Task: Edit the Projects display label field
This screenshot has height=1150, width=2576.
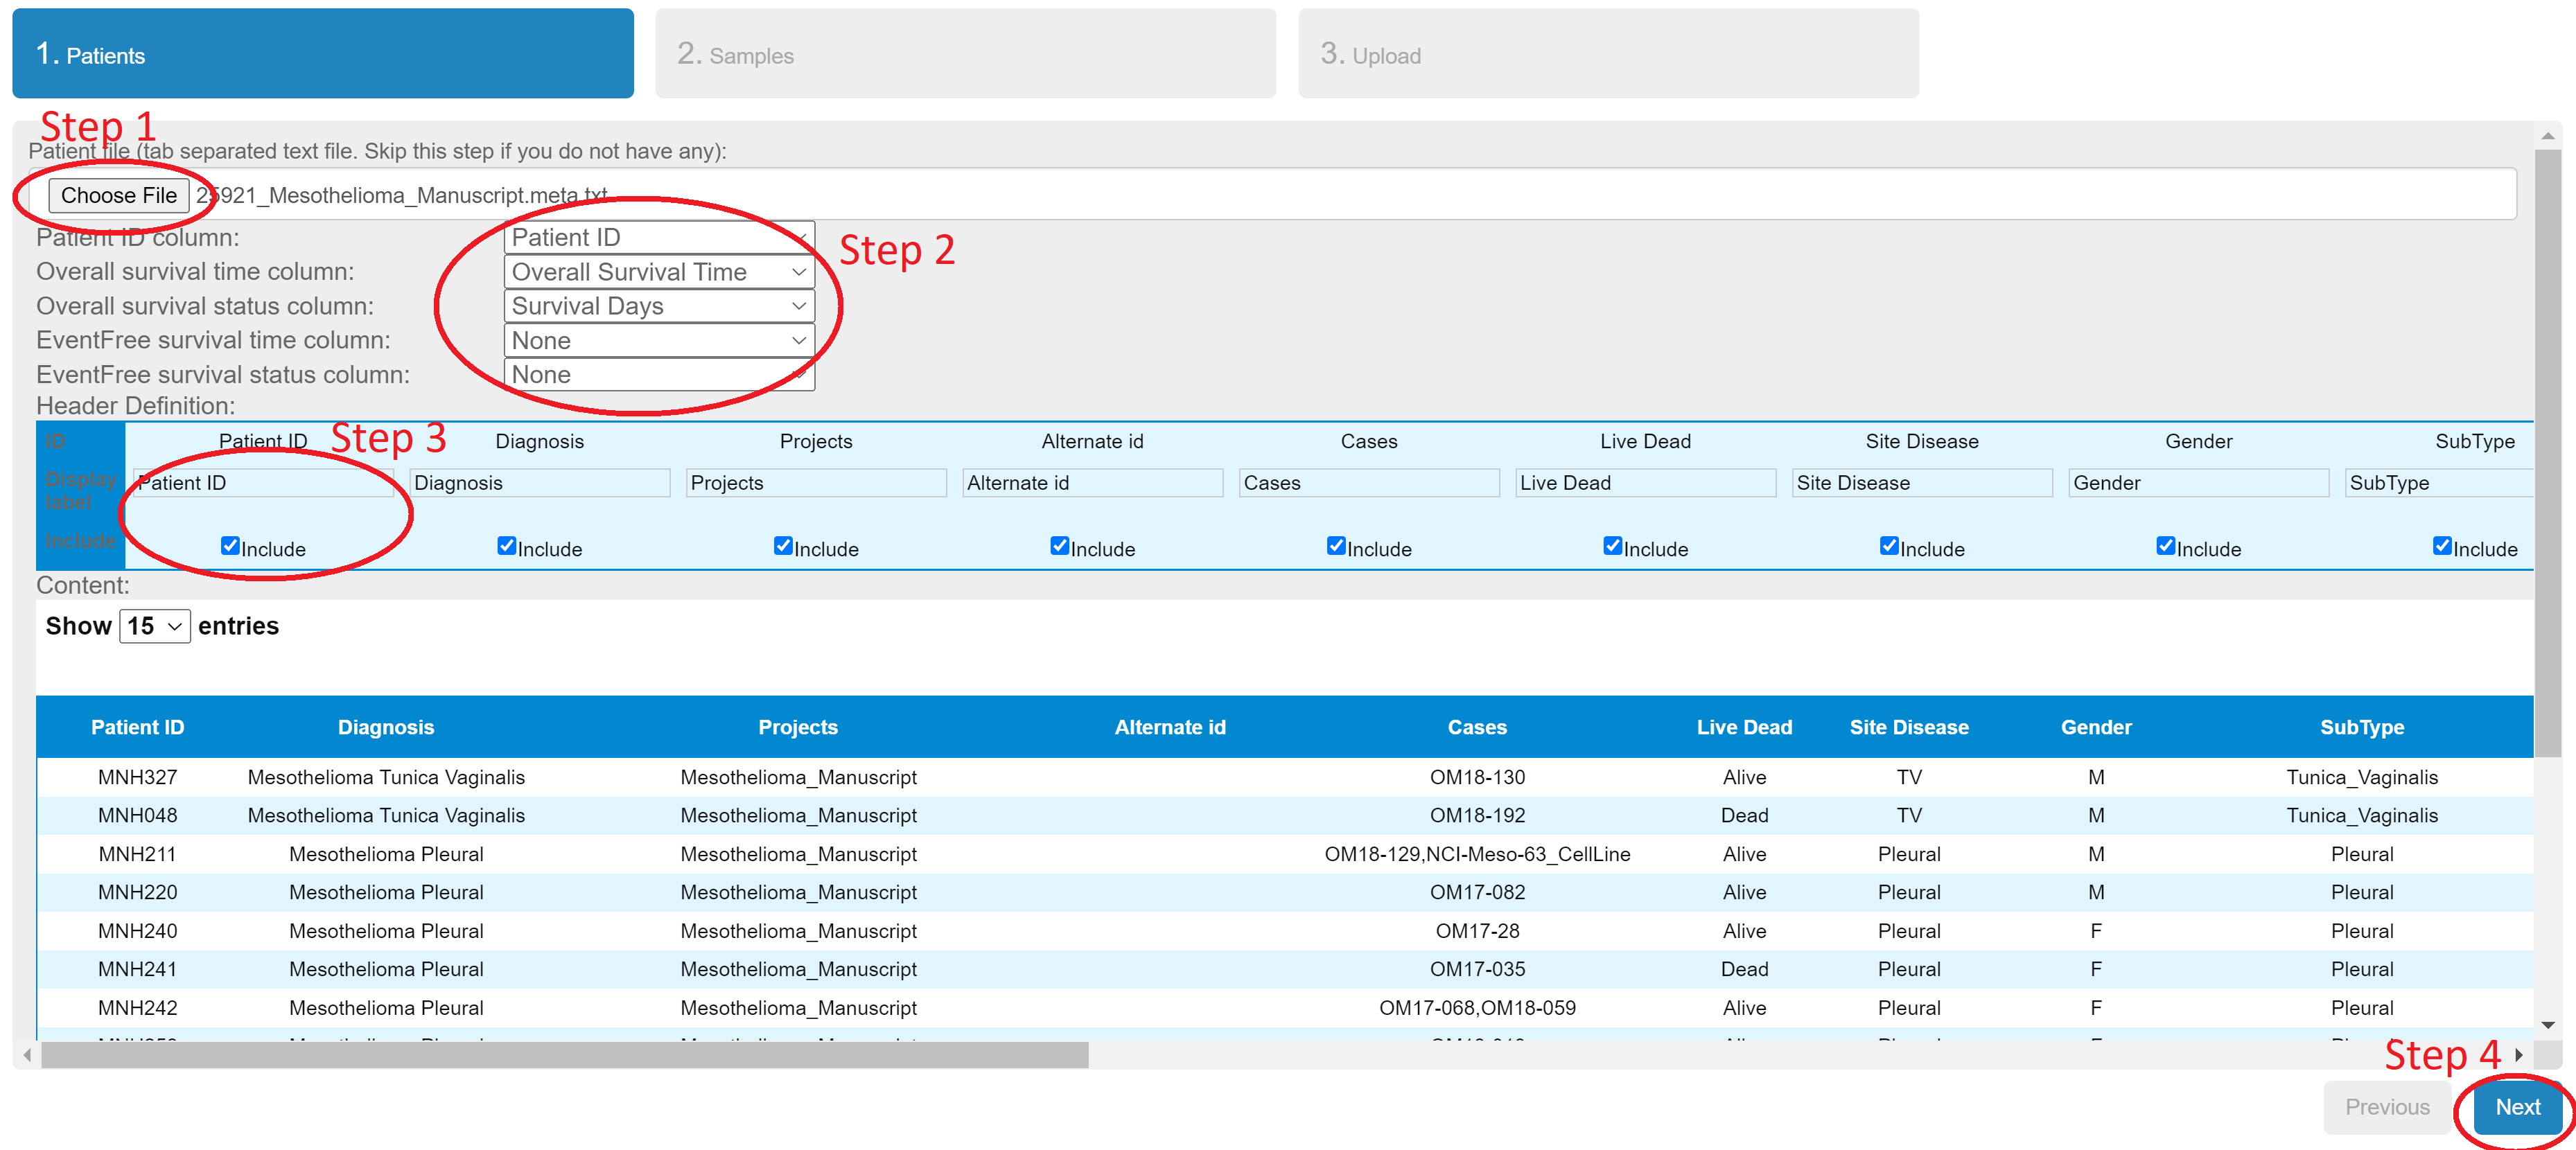Action: point(815,483)
